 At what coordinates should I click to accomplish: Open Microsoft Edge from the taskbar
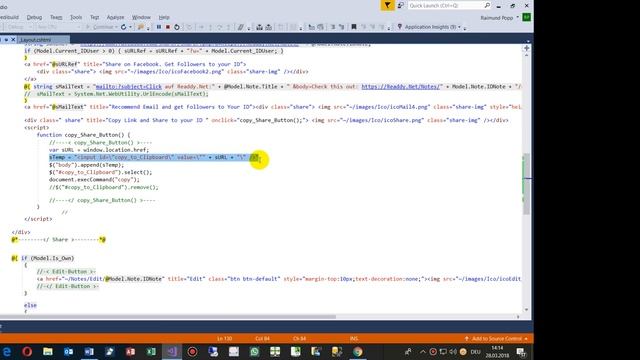(7, 351)
